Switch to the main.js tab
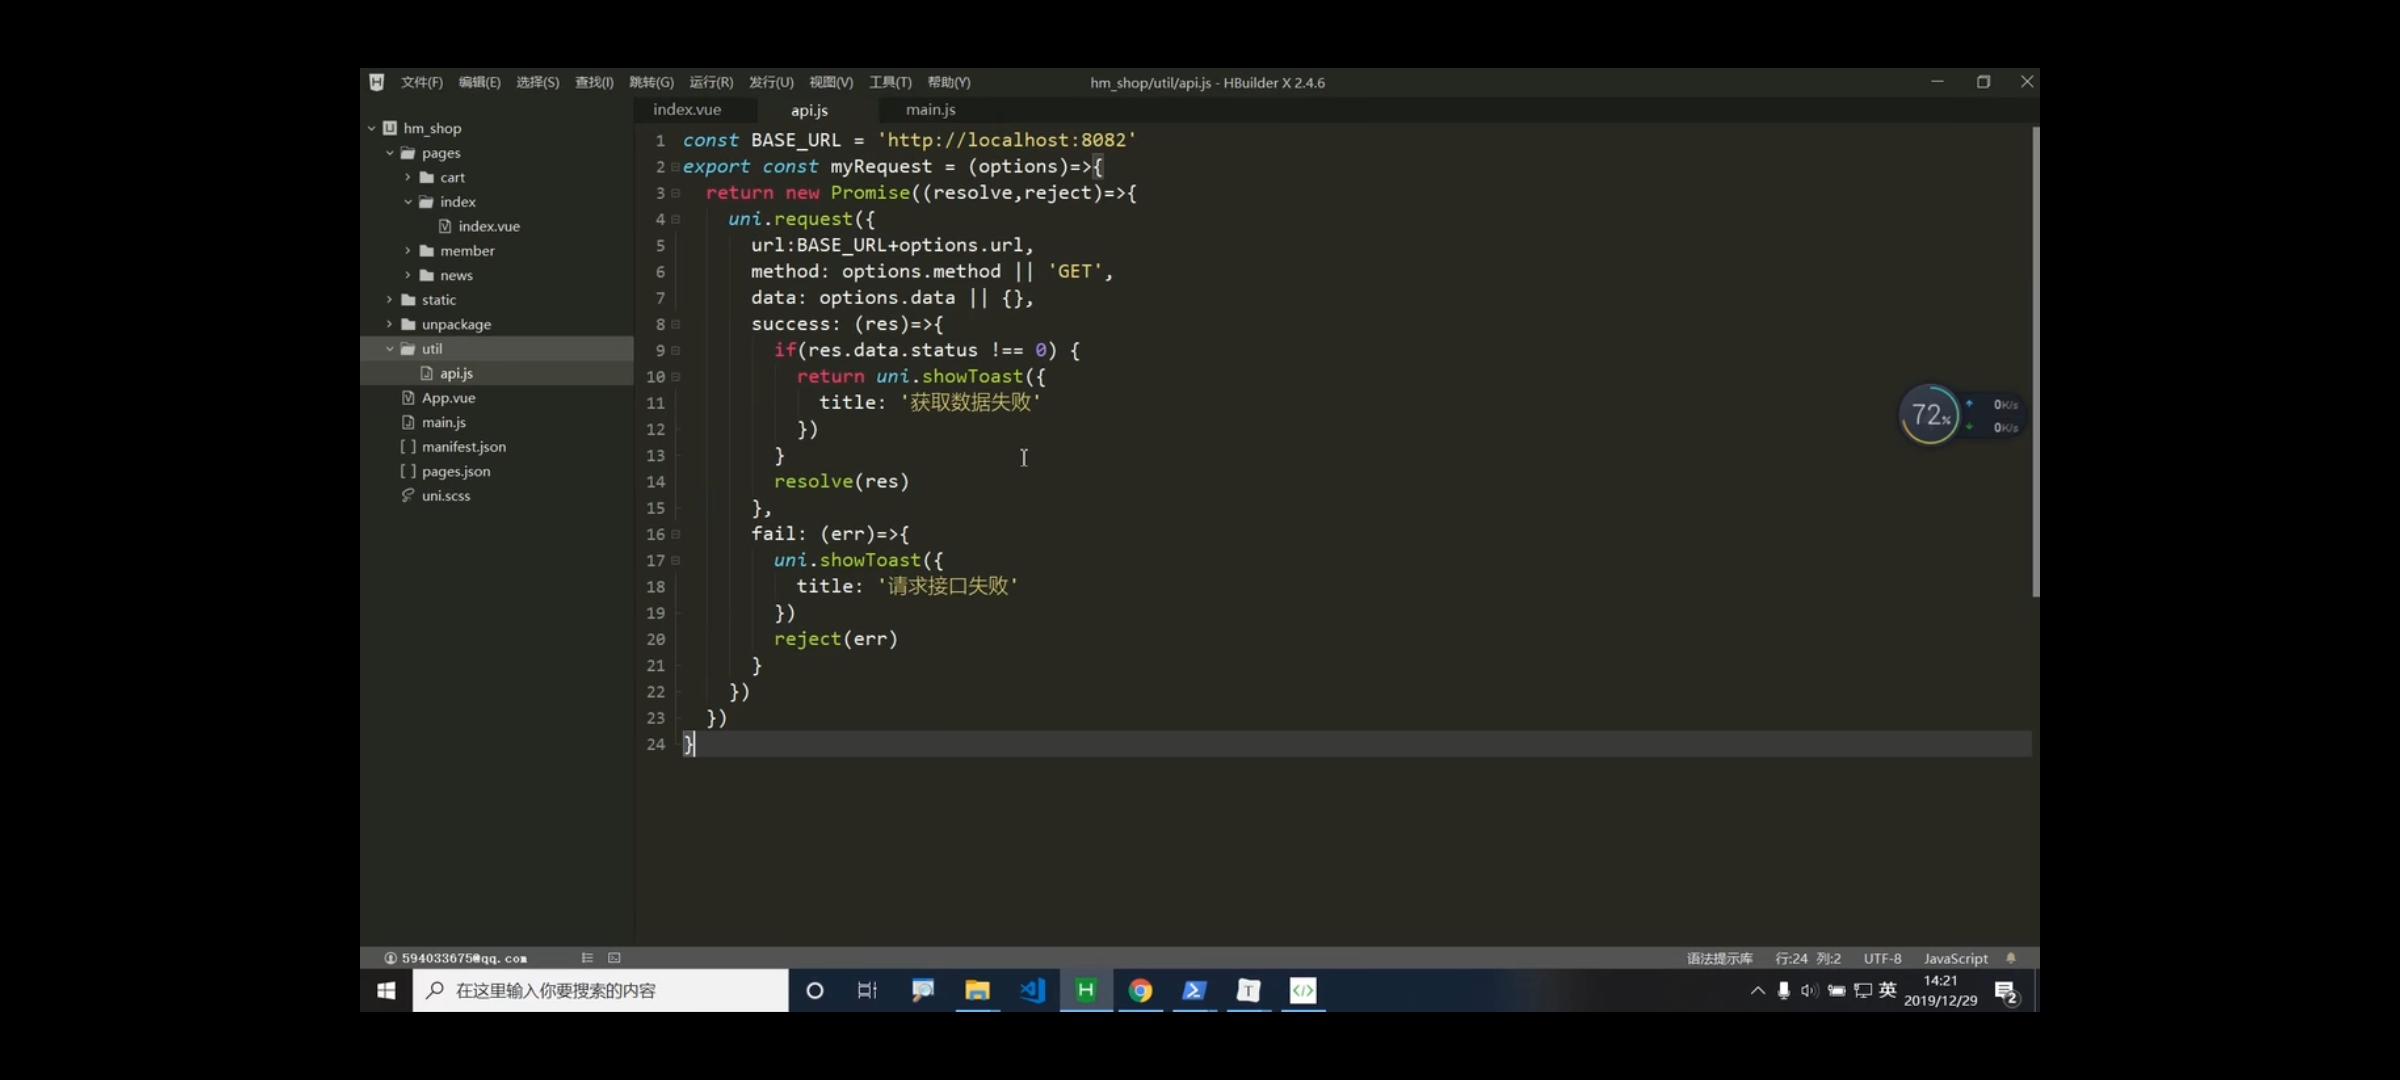The image size is (2400, 1080). click(x=930, y=110)
